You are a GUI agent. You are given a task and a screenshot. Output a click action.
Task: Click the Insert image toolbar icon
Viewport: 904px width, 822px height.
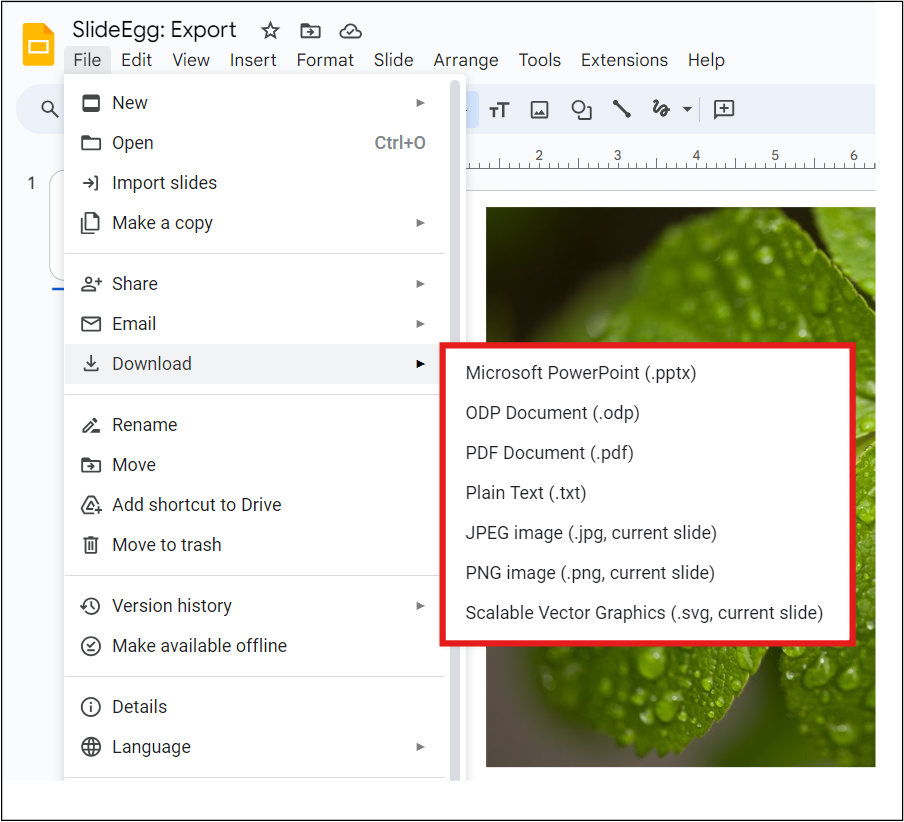(x=539, y=109)
